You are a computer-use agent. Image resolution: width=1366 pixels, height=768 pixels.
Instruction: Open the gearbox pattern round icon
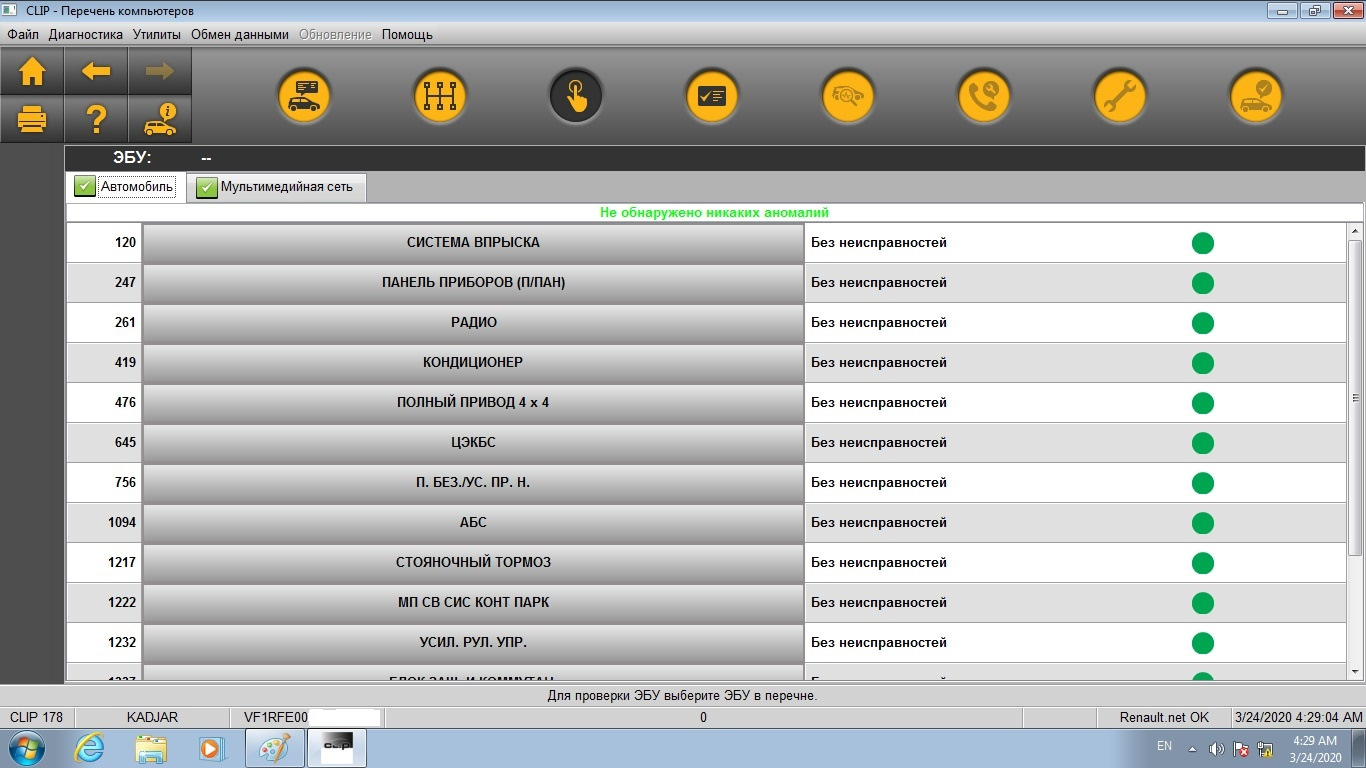tap(440, 96)
